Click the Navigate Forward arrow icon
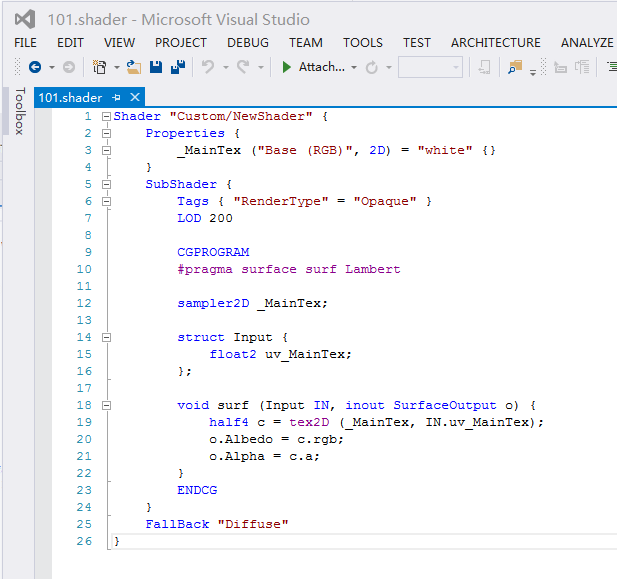The width and height of the screenshot is (617, 579). (68, 67)
